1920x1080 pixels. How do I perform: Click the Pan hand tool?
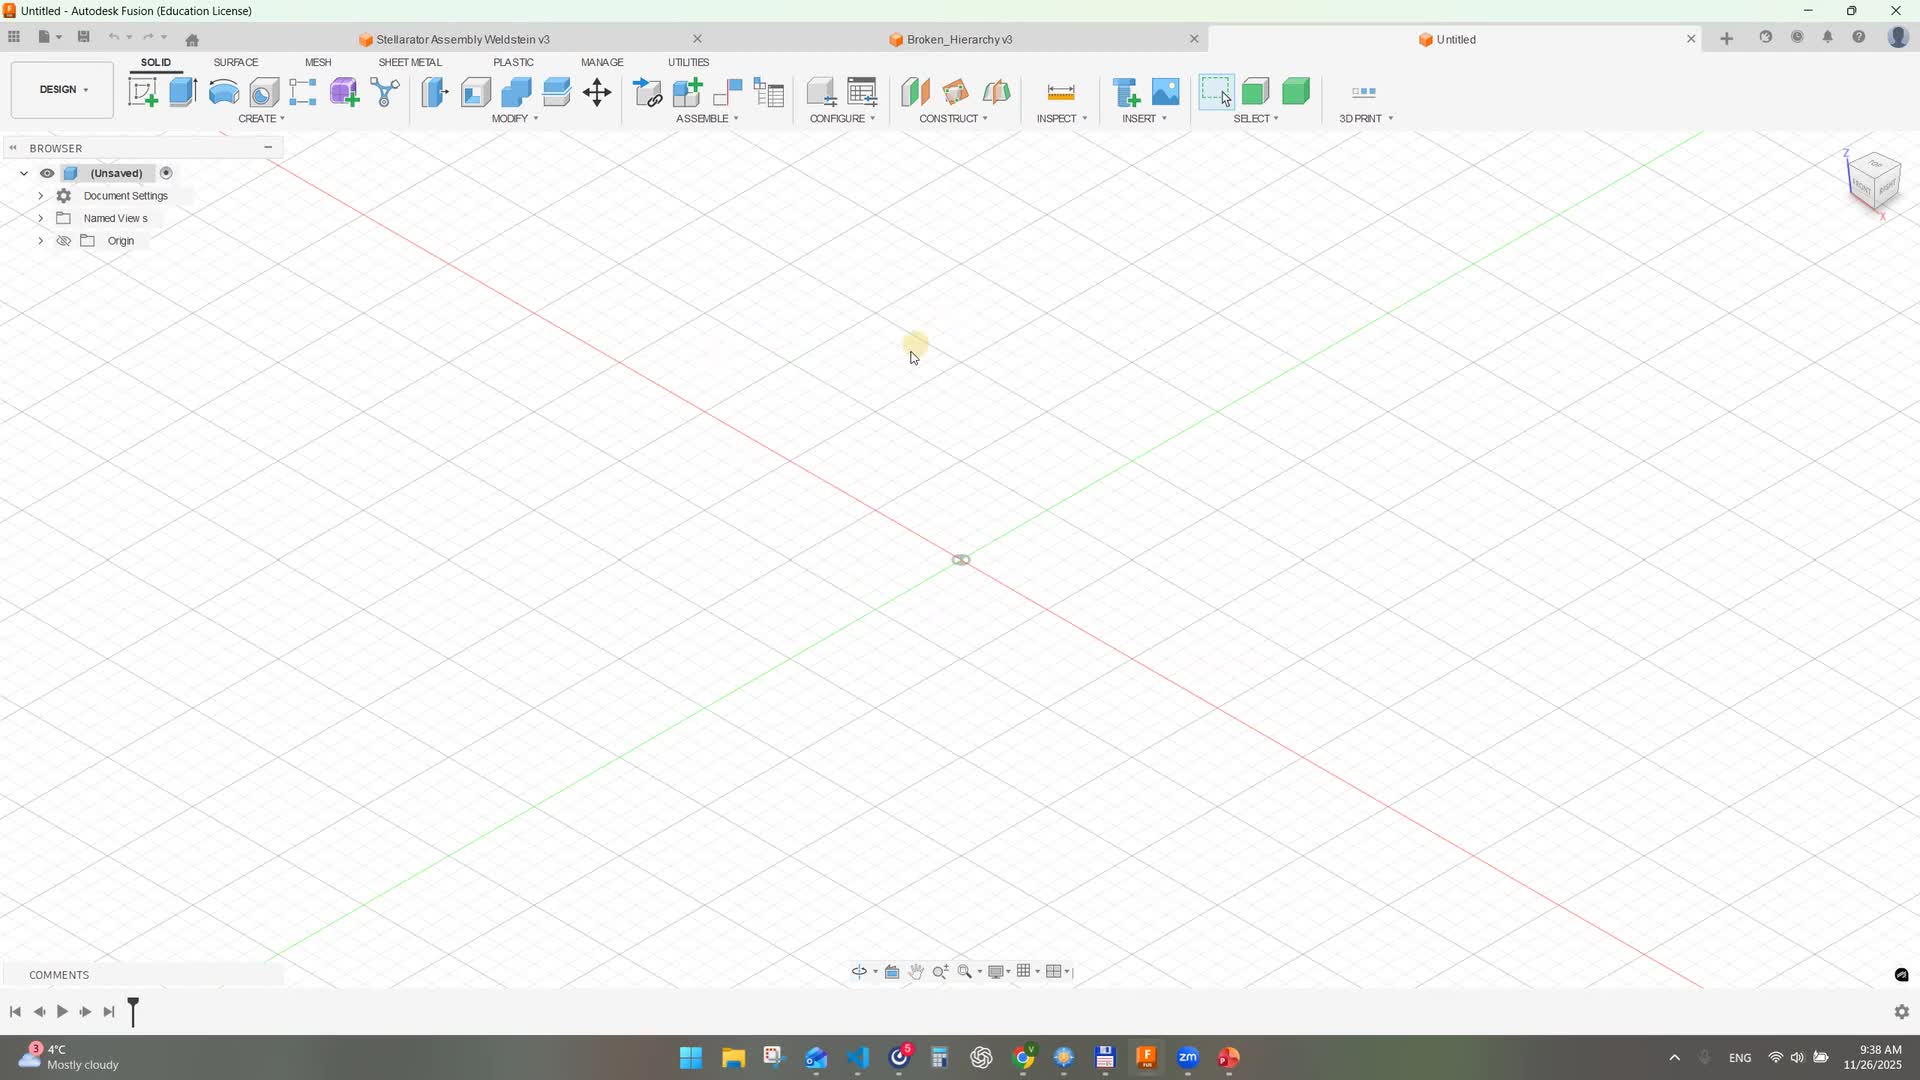(x=916, y=971)
